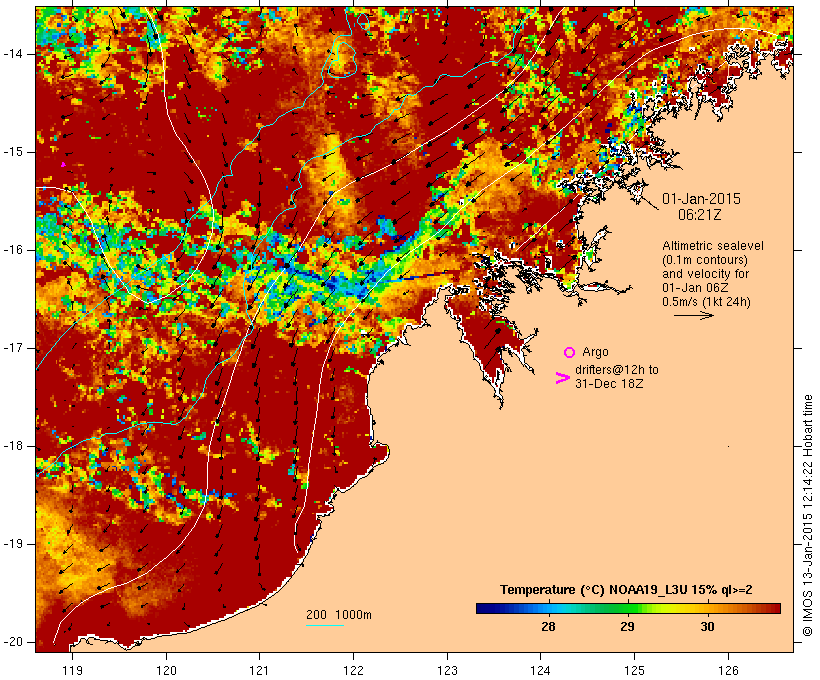
Task: Click the '200 1000m' depth contour label
Action: coord(339,615)
